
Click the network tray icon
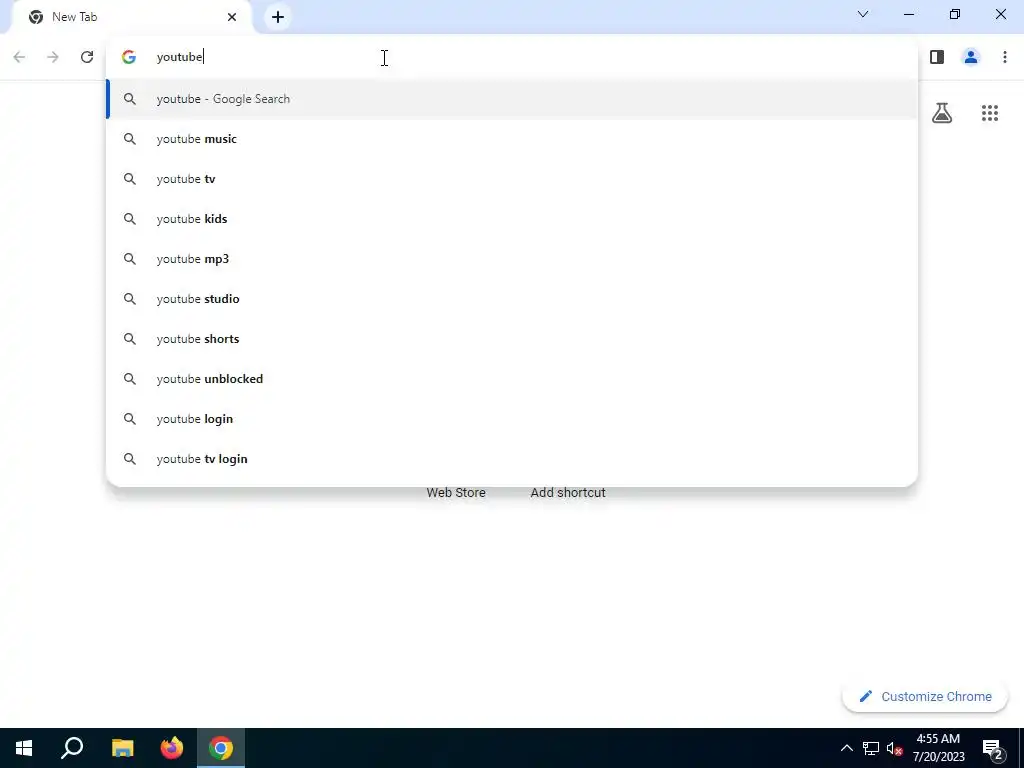click(871, 748)
